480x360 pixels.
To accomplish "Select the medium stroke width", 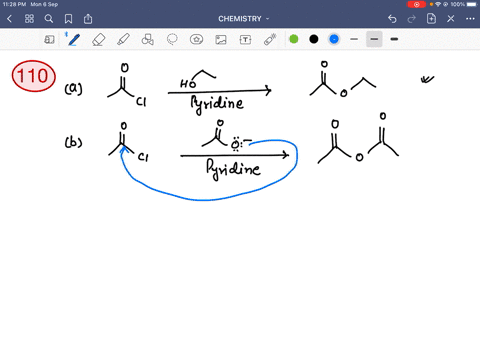I will point(374,39).
